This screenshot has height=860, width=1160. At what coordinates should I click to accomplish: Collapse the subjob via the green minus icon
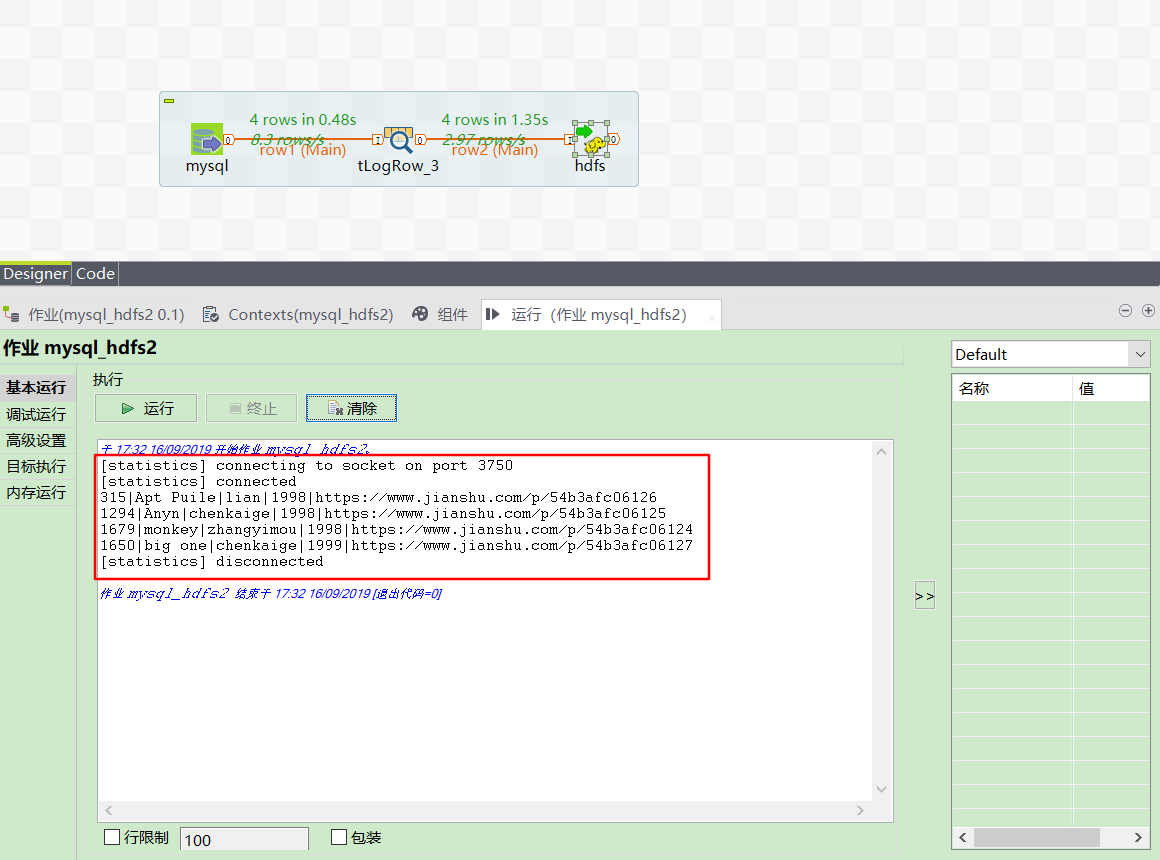168,101
